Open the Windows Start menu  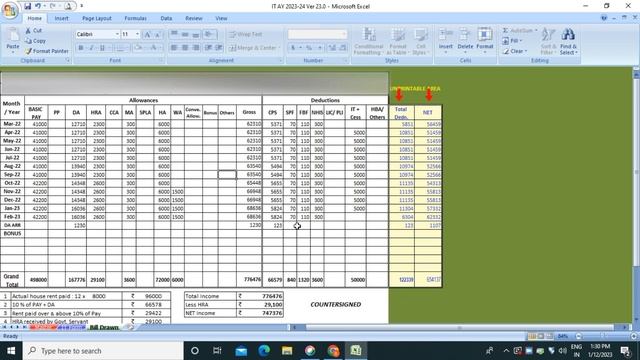tap(11, 351)
